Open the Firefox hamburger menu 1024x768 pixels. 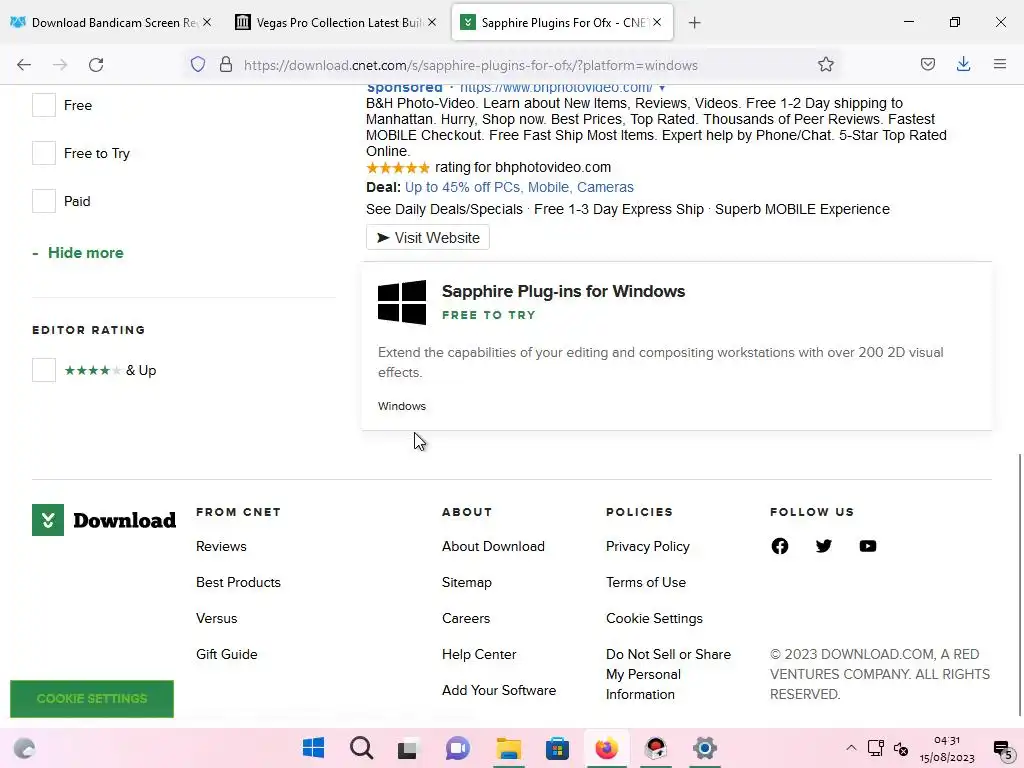999,65
